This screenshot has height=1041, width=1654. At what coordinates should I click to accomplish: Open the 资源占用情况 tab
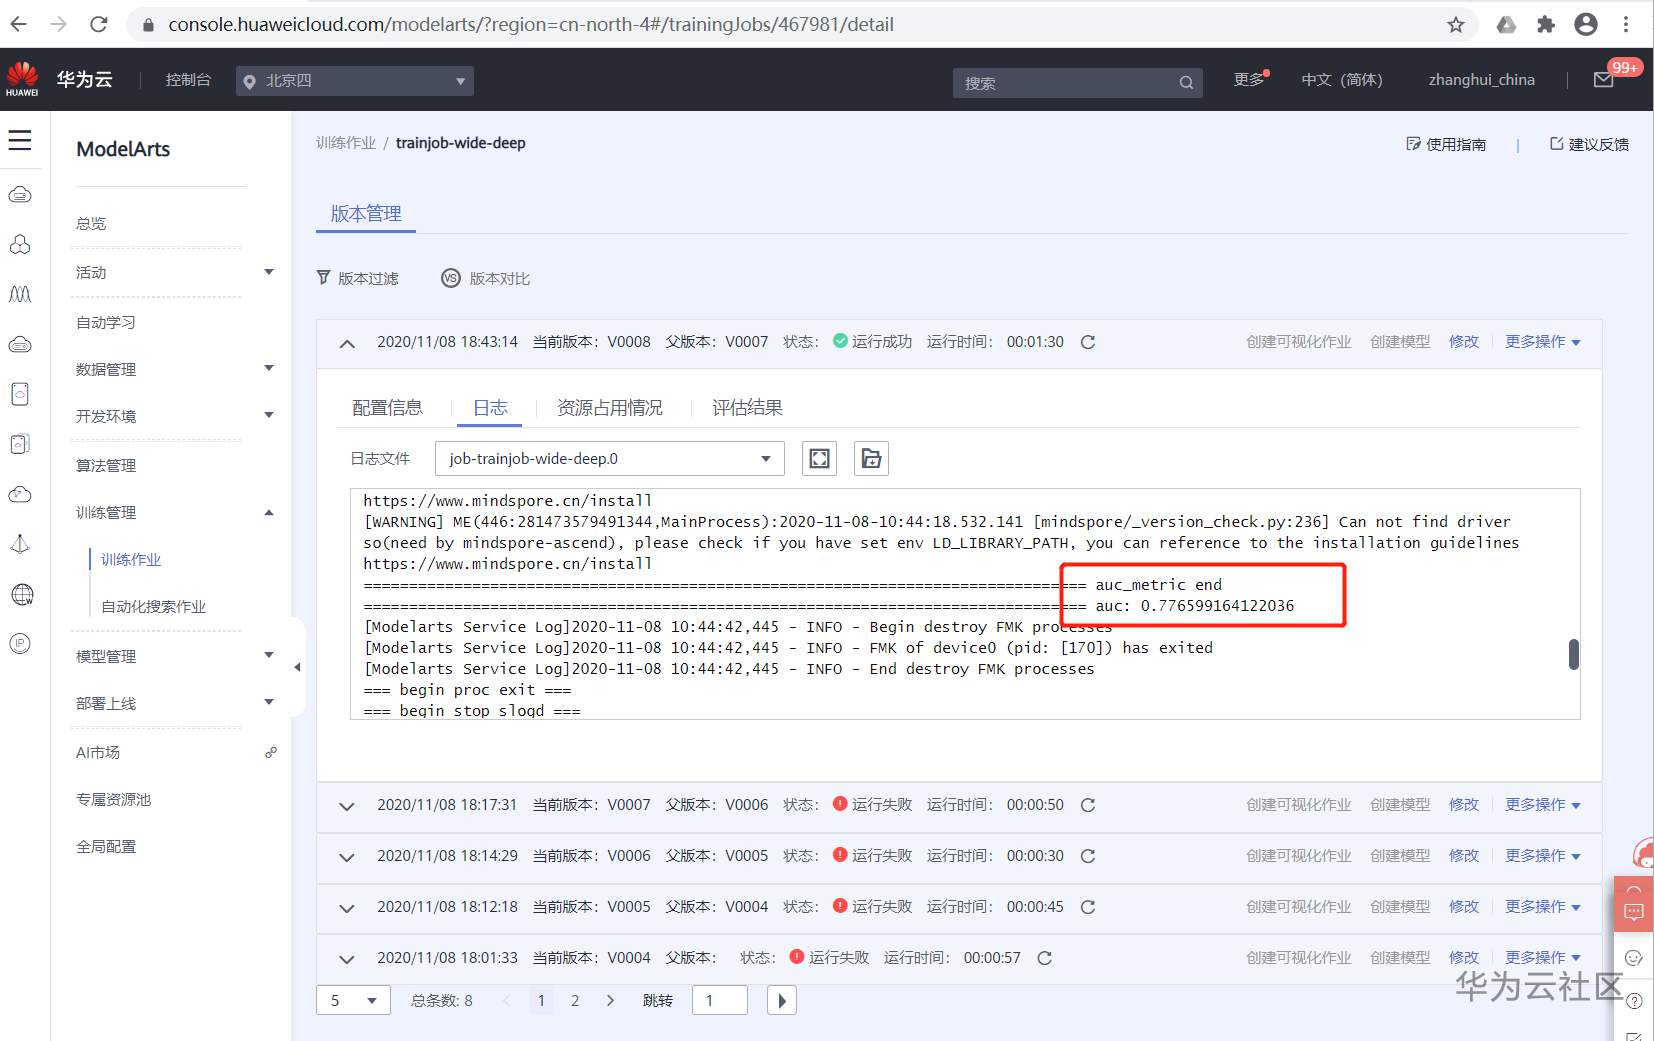point(610,408)
